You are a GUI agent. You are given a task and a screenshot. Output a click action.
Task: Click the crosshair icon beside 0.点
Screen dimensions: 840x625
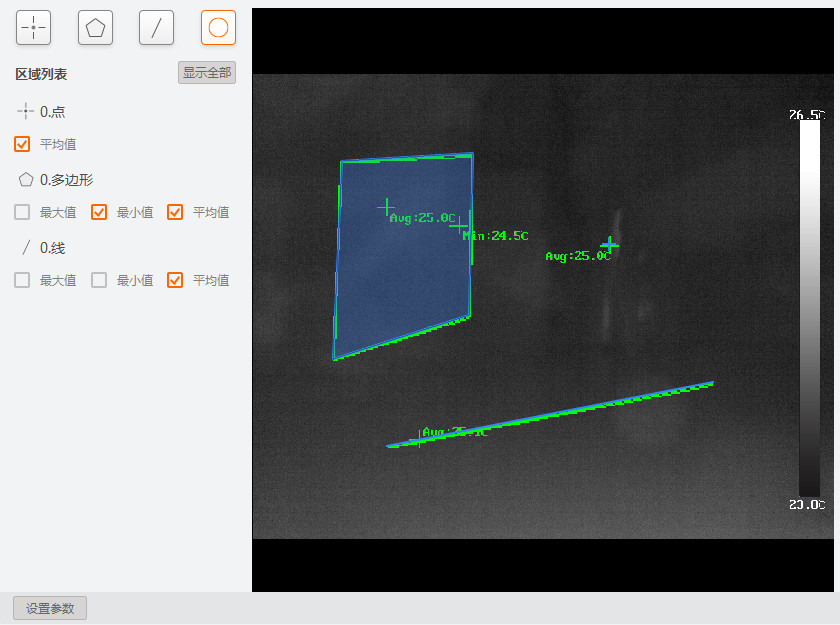[x=25, y=112]
